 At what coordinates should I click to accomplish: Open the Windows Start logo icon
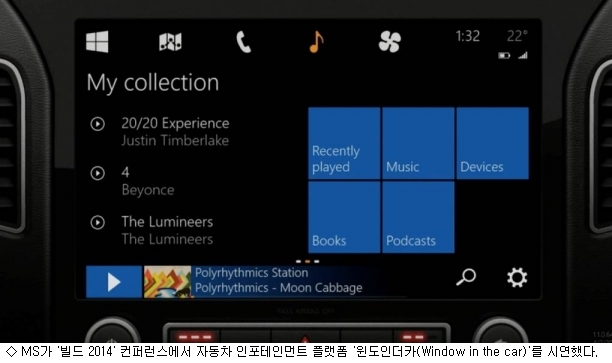pyautogui.click(x=97, y=41)
